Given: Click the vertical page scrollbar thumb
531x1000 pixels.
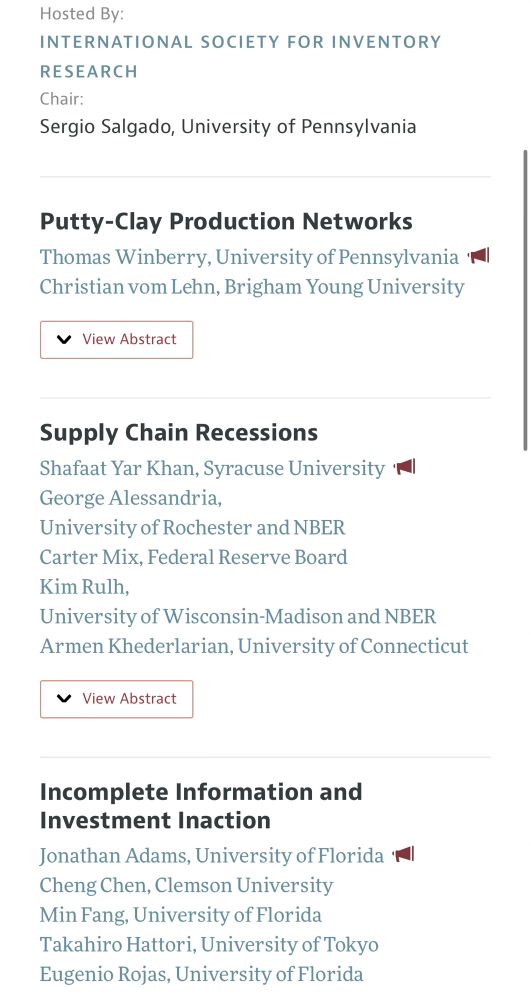Looking at the screenshot, I should point(525,300).
